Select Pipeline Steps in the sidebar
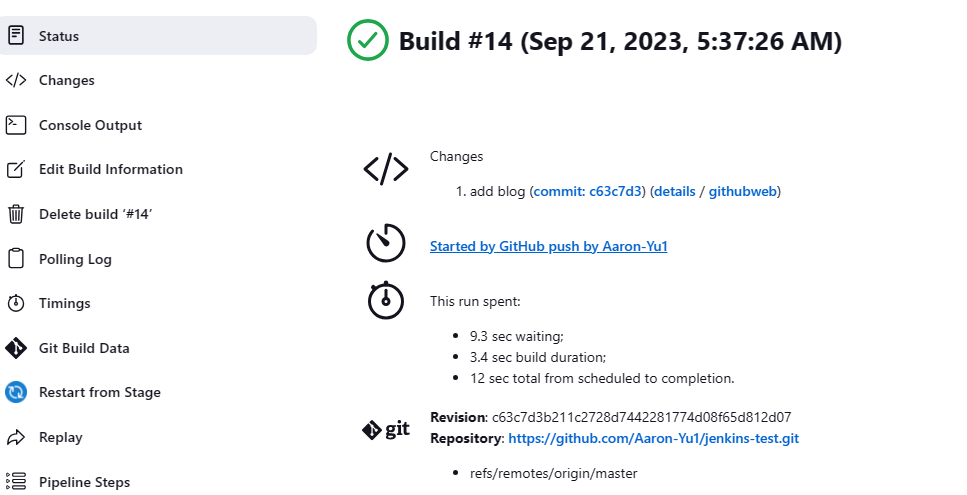Image resolution: width=967 pixels, height=495 pixels. (x=84, y=482)
